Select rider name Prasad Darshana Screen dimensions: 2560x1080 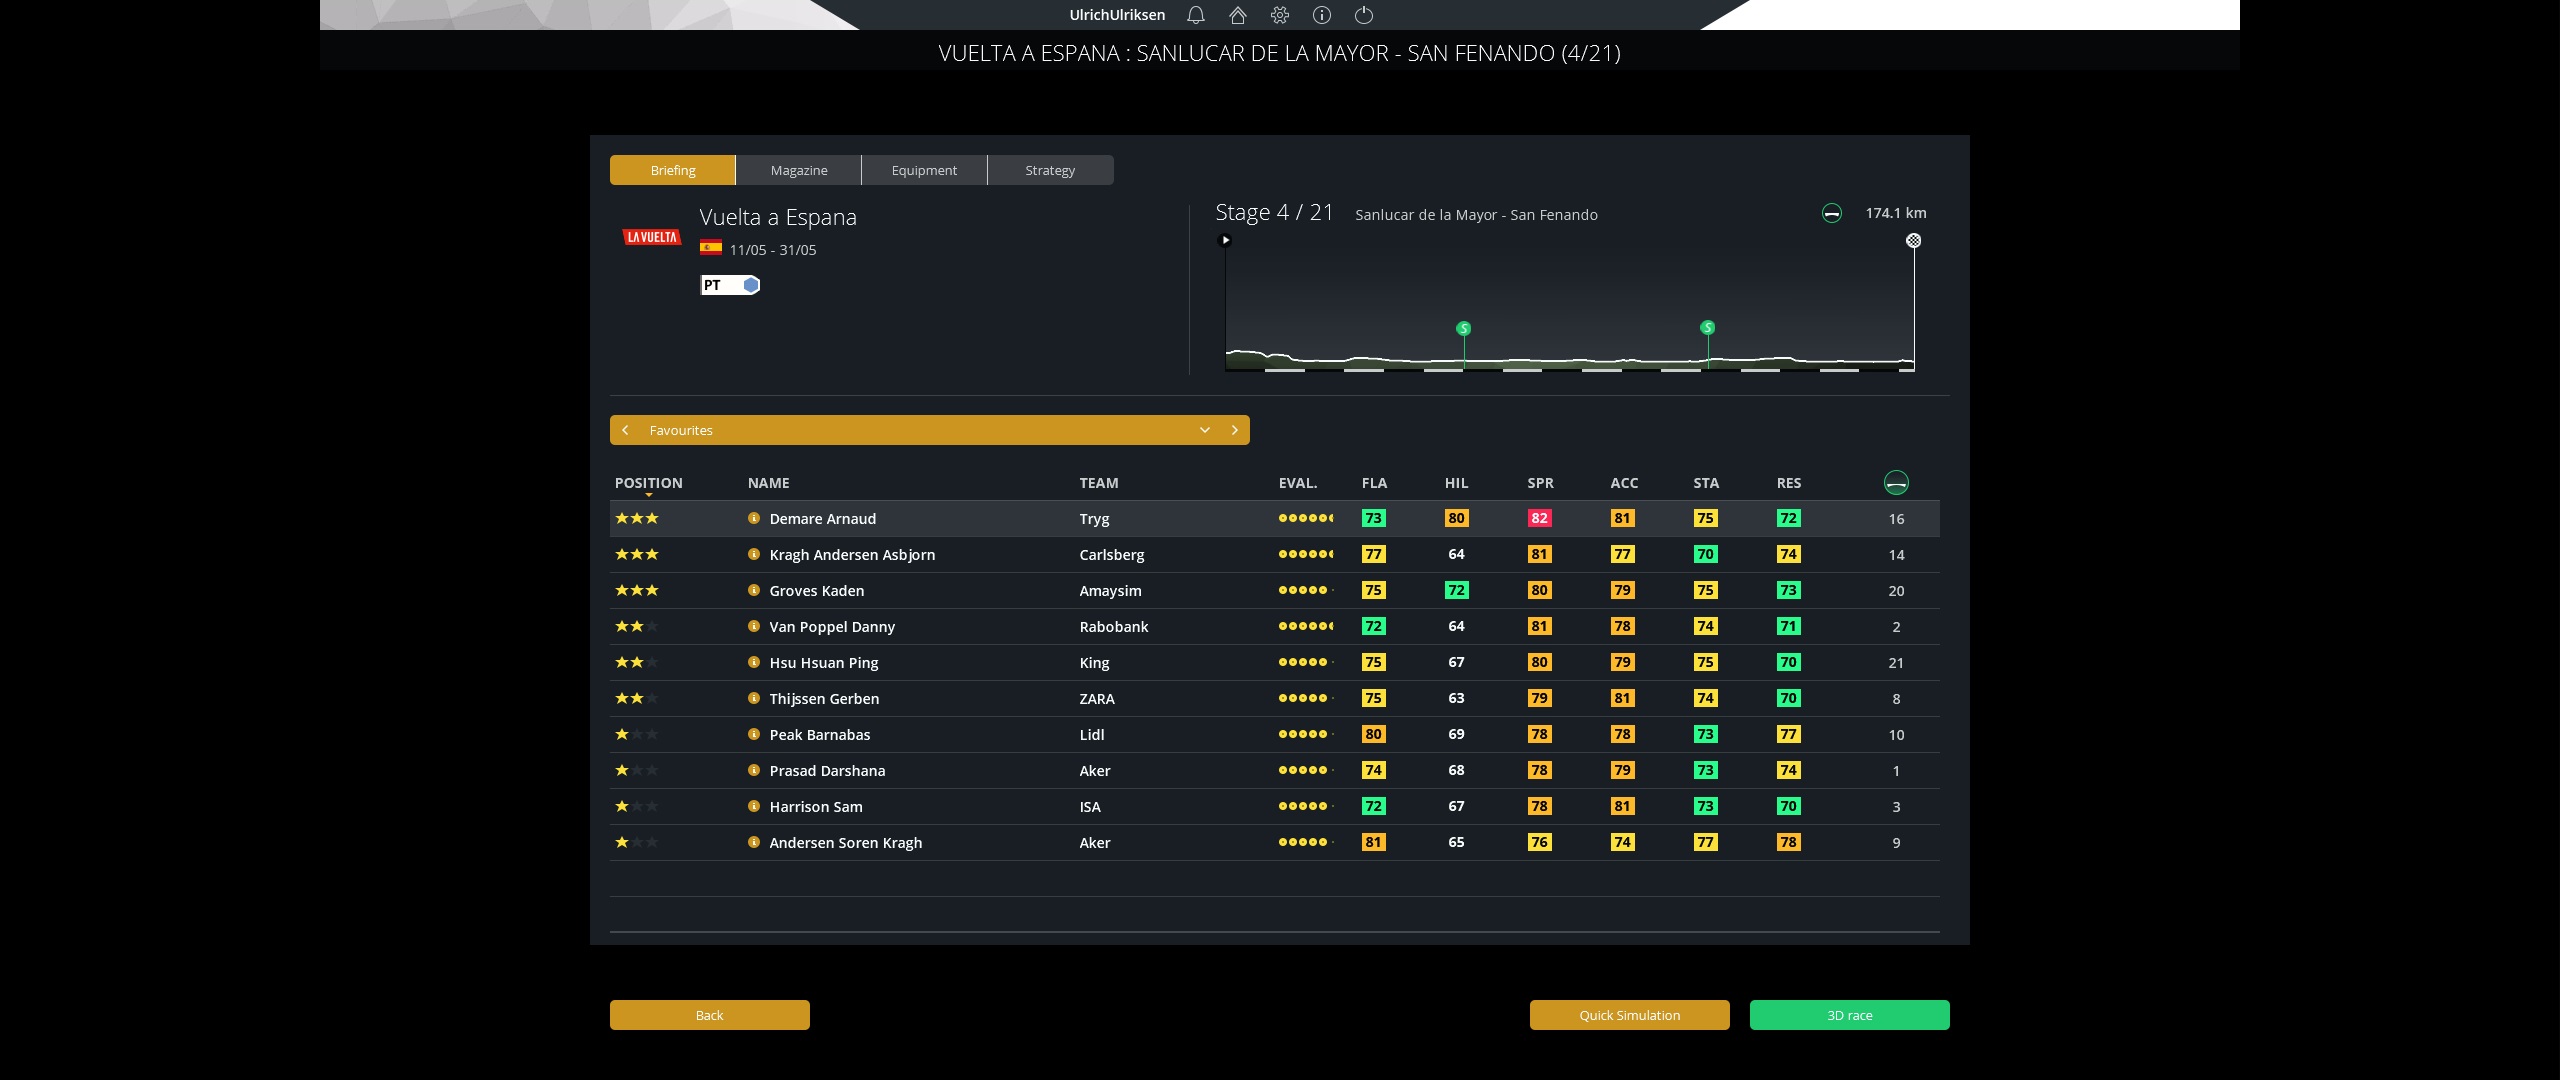[827, 770]
